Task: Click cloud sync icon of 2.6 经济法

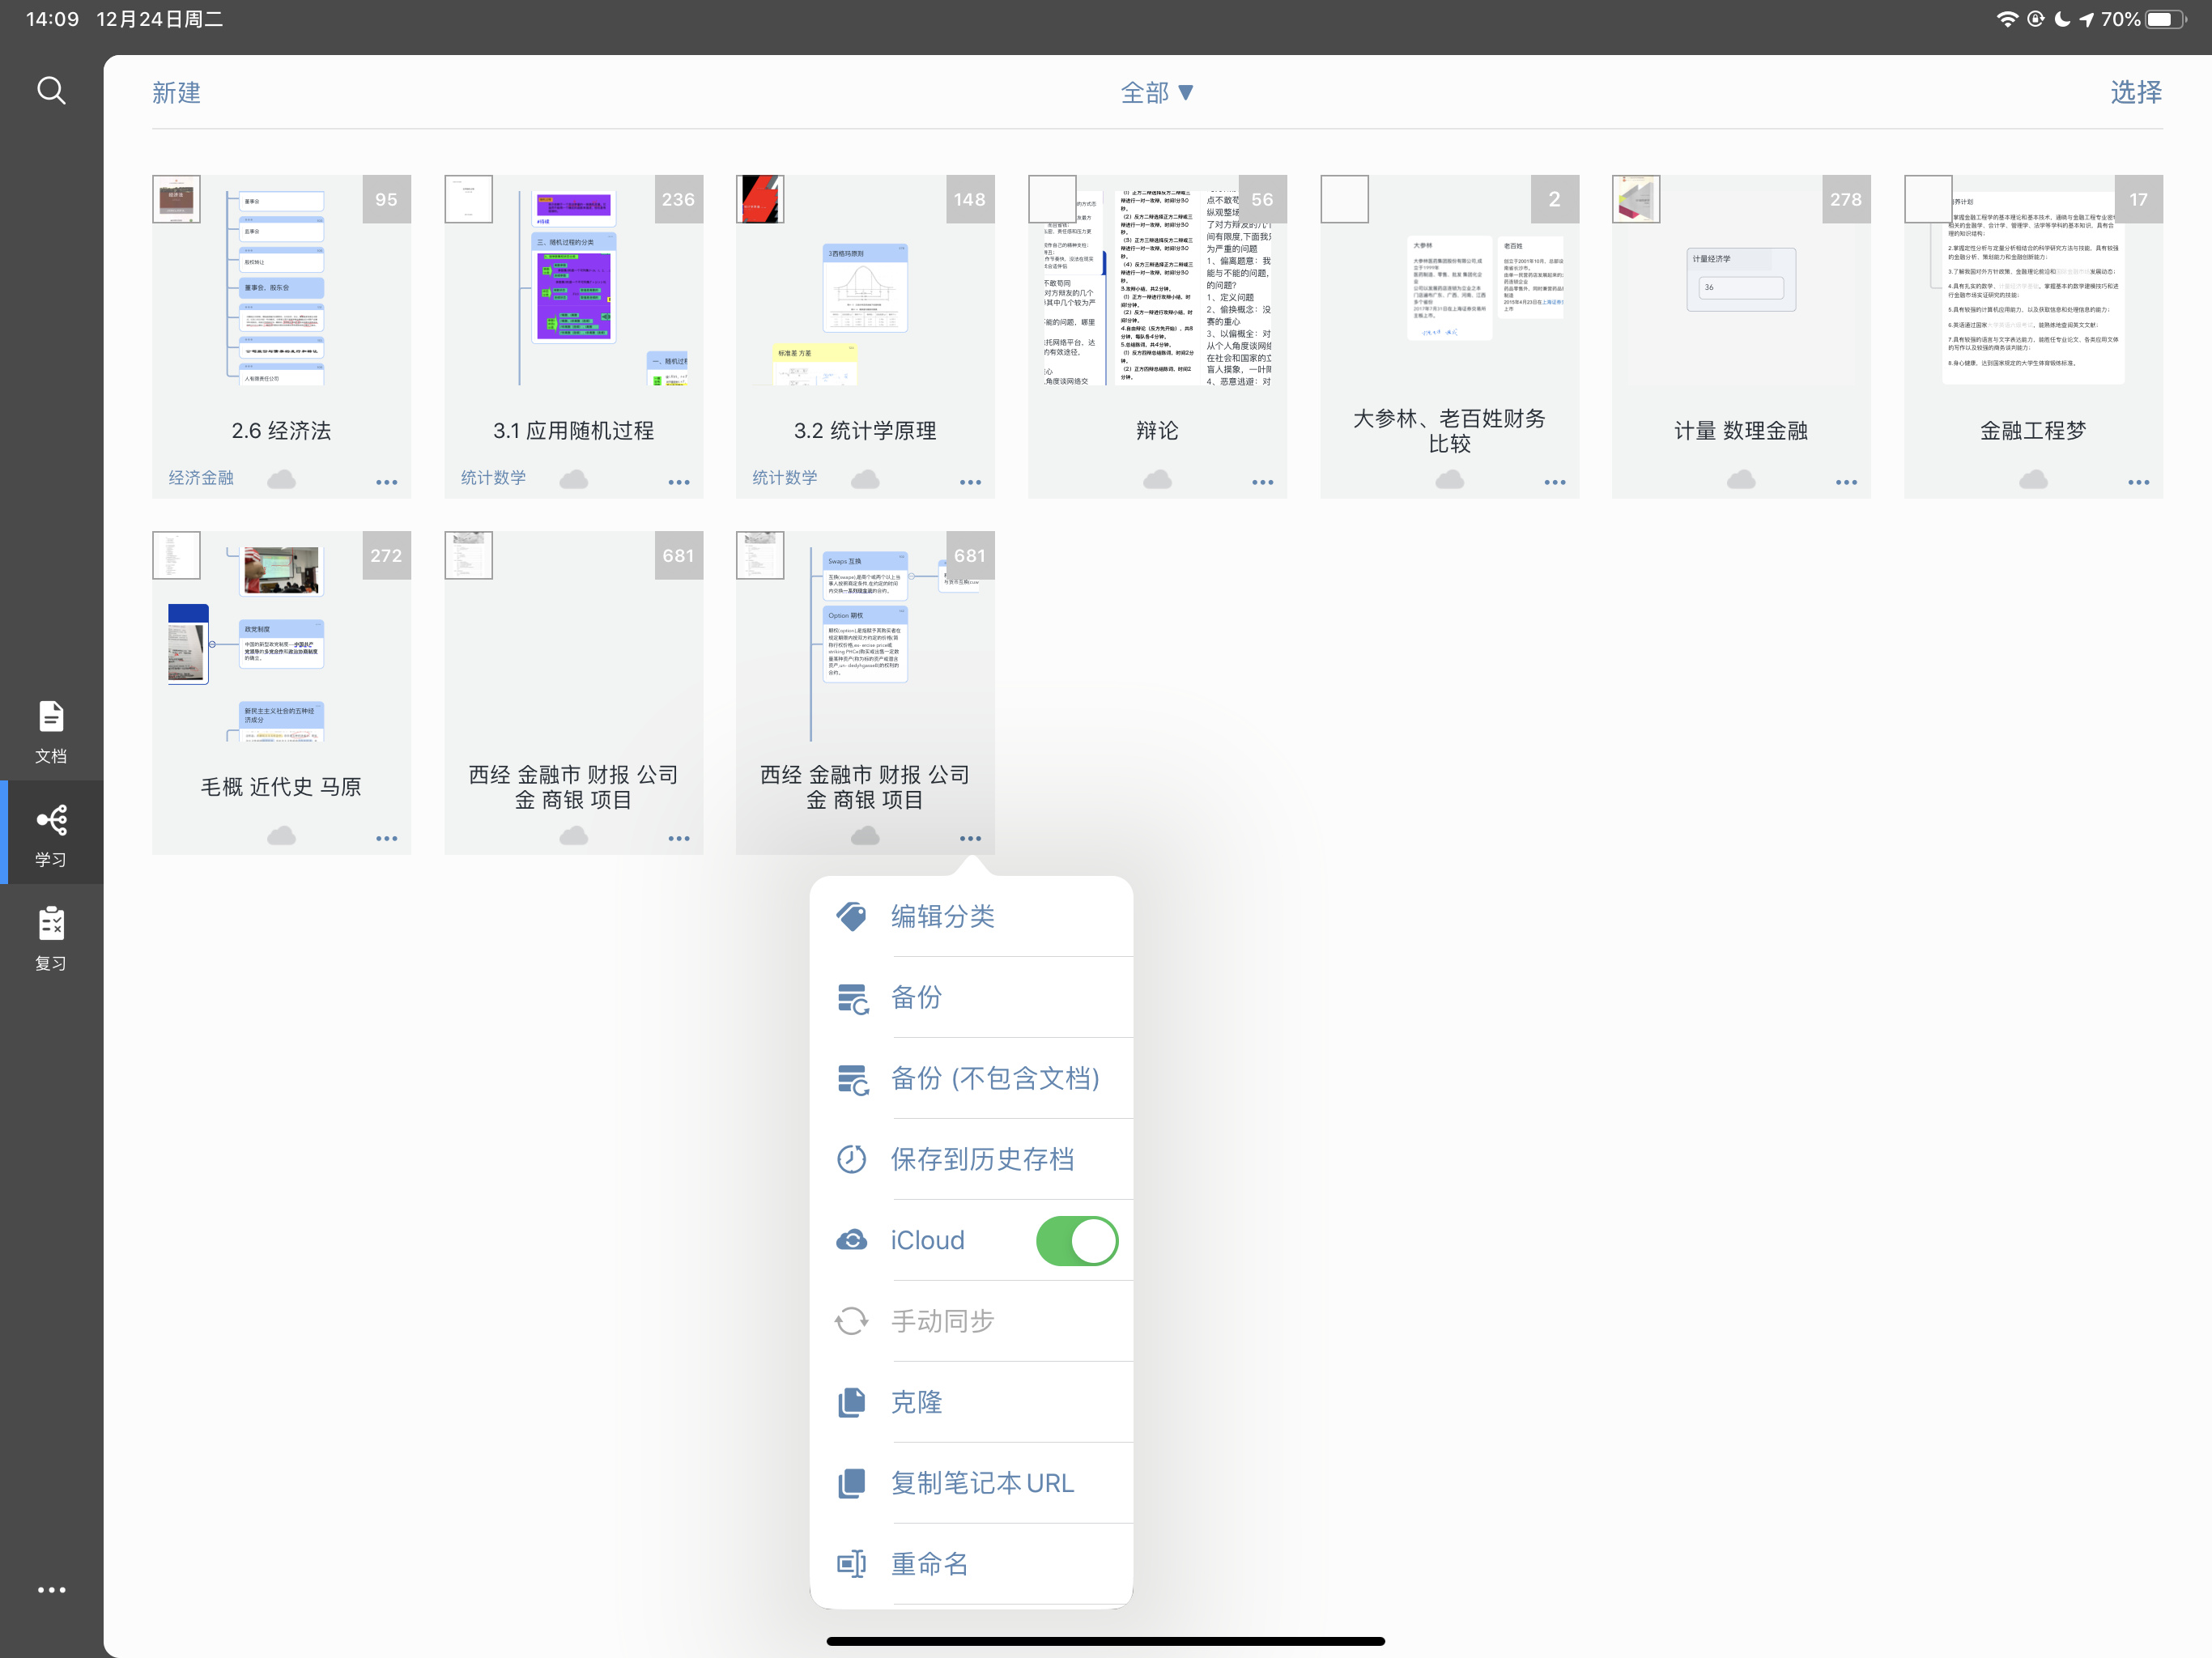Action: [281, 480]
